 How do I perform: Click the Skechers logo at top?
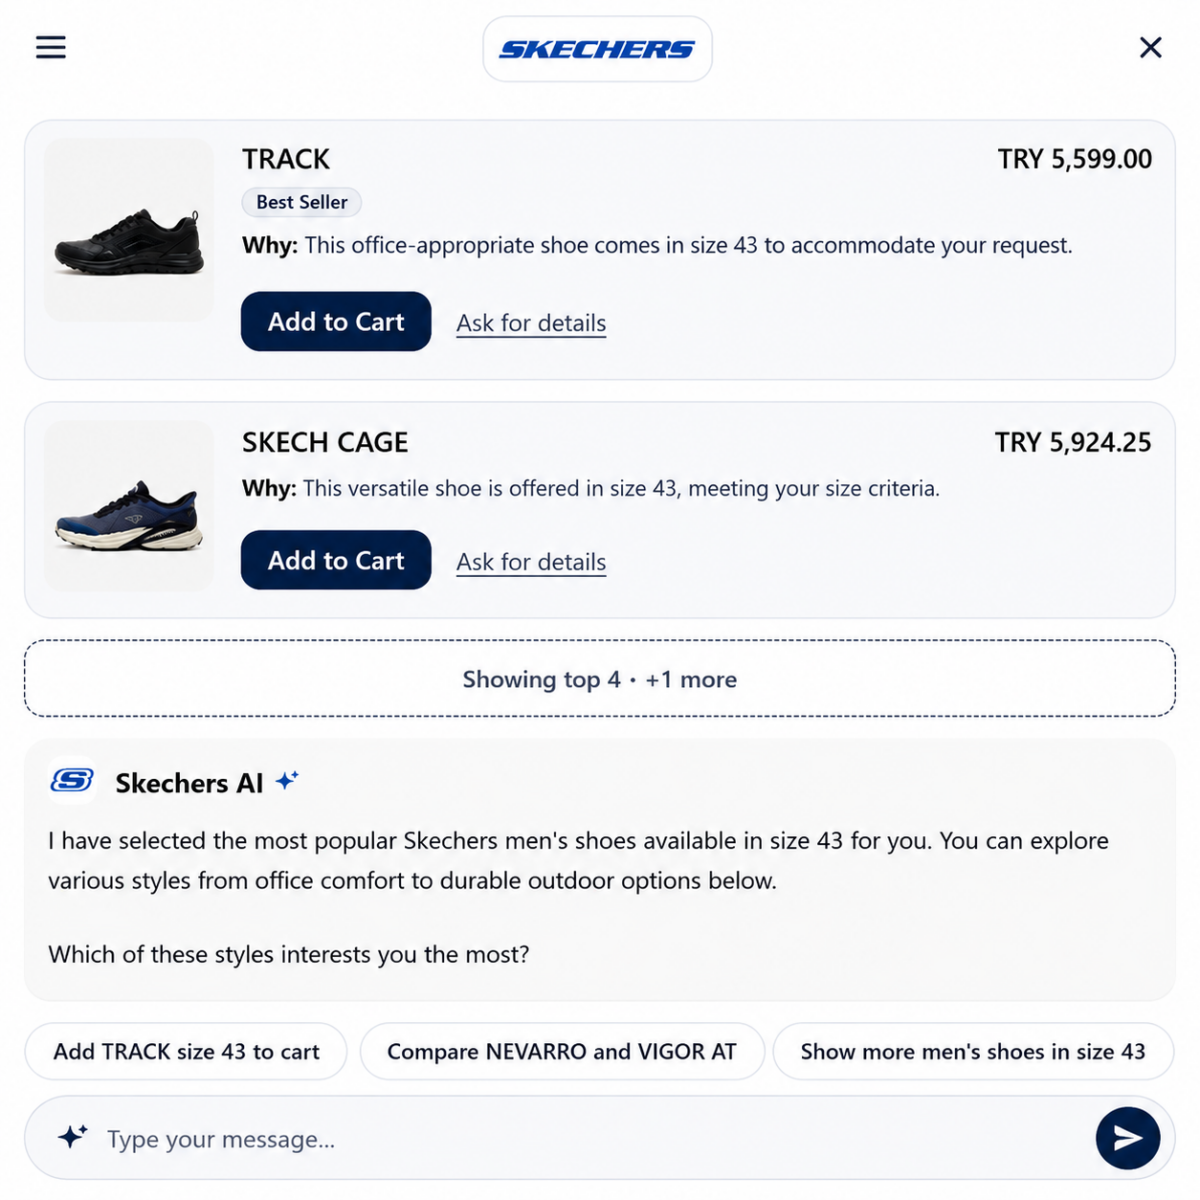pos(597,49)
